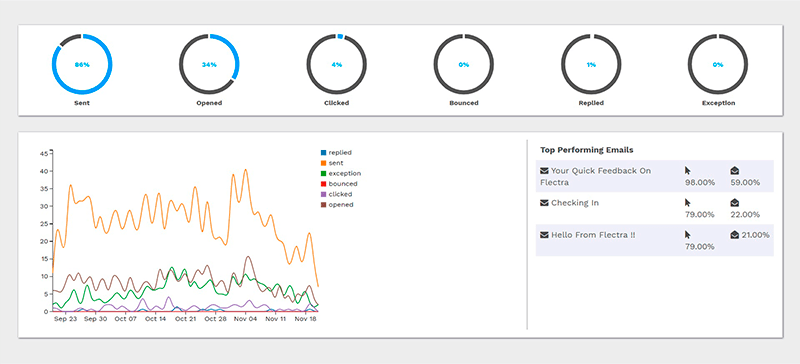Click the envelope icon beside Hello From Flectra
Image resolution: width=800 pixels, height=364 pixels.
[x=544, y=235]
